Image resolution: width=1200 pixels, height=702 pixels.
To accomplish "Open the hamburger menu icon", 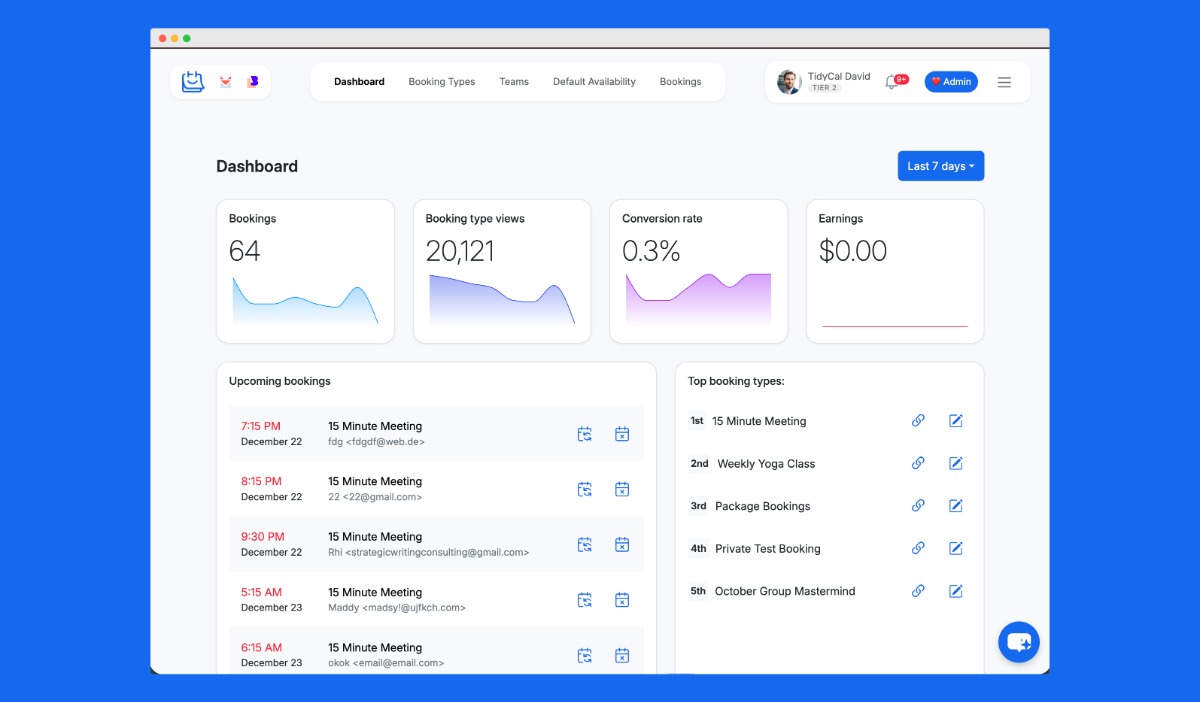I will coord(1004,82).
